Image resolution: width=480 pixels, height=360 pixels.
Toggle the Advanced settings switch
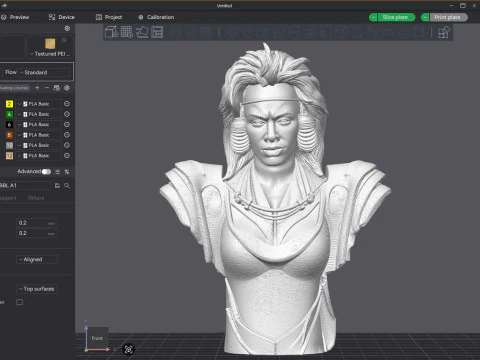pyautogui.click(x=46, y=172)
